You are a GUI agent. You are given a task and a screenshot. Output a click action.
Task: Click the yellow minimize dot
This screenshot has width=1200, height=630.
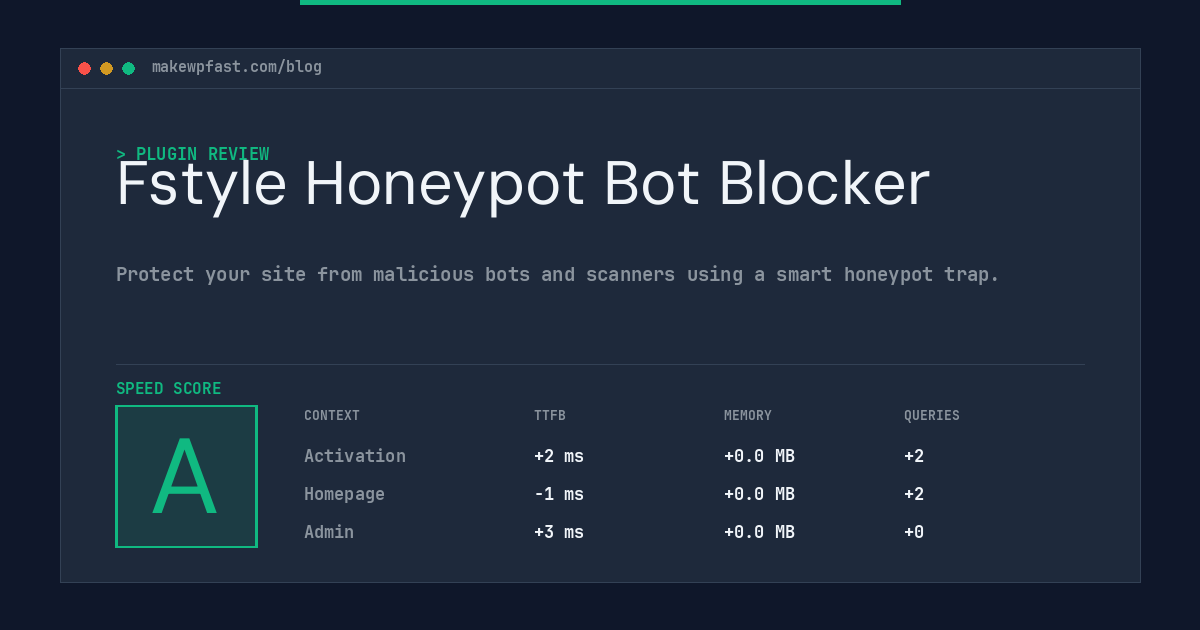(x=106, y=68)
